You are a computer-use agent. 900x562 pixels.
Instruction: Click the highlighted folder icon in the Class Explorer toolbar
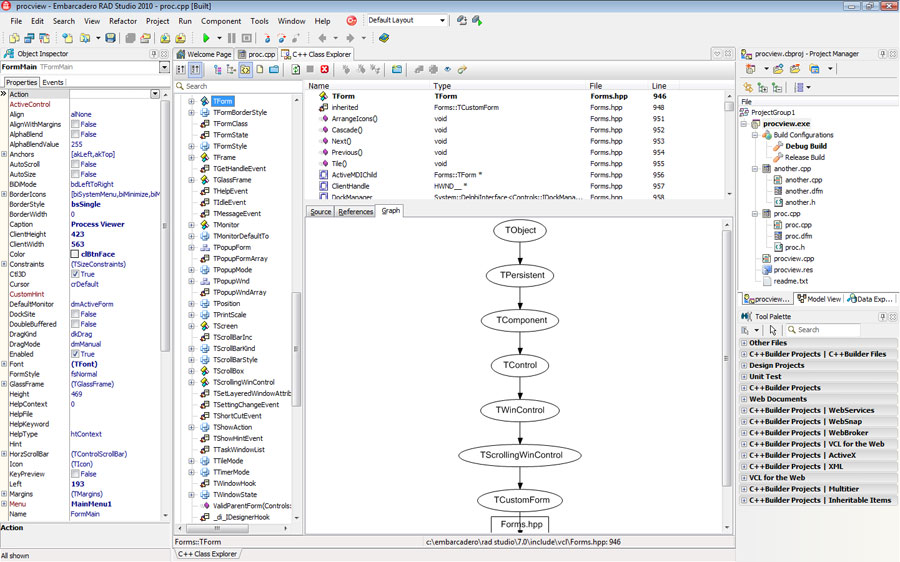pos(245,69)
